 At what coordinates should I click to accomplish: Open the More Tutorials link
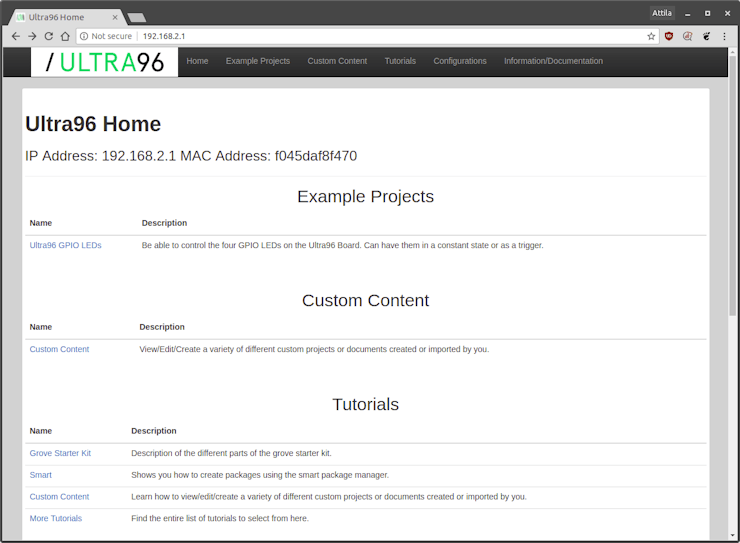click(x=56, y=518)
